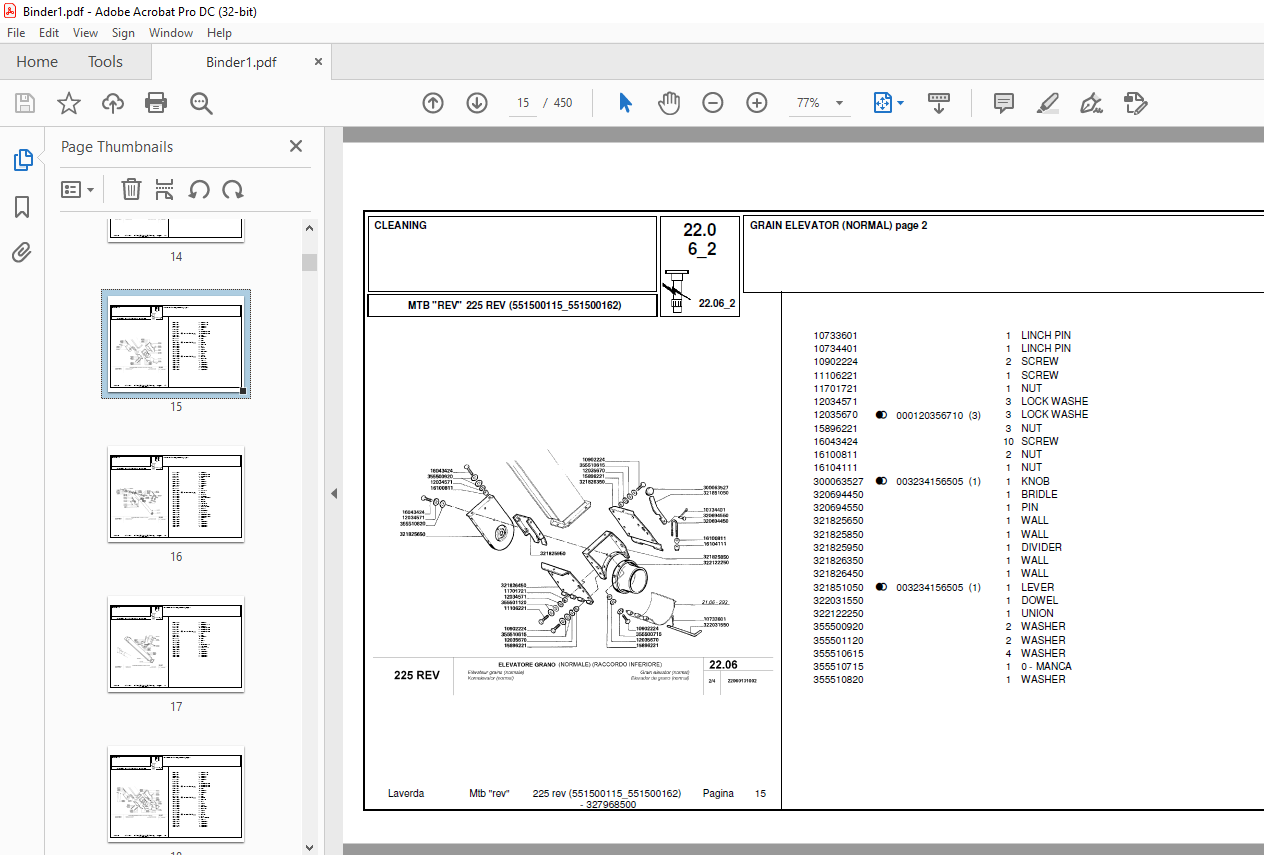Click the 0 - MANCA entry
1264x855 pixels.
(x=1046, y=666)
